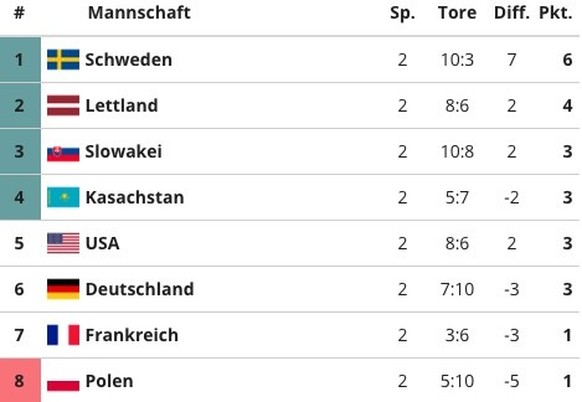Image resolution: width=582 pixels, height=402 pixels.
Task: Sort by the Tore column header
Action: (457, 13)
